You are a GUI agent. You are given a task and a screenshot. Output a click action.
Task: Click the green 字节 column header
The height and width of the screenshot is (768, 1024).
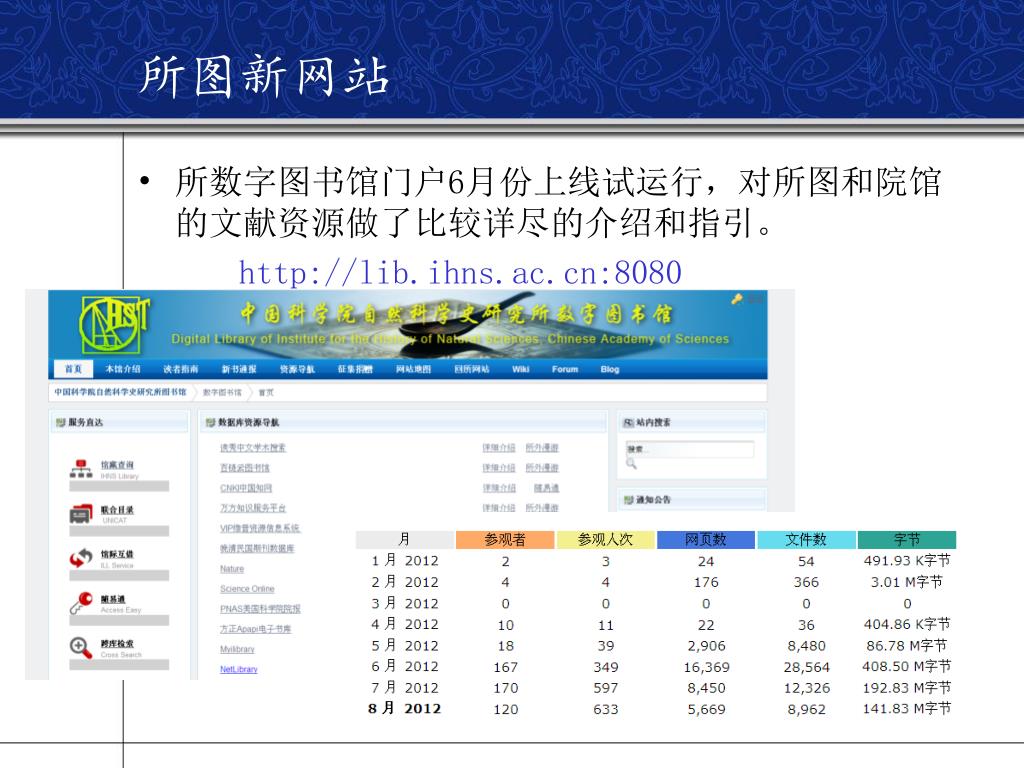[x=906, y=539]
